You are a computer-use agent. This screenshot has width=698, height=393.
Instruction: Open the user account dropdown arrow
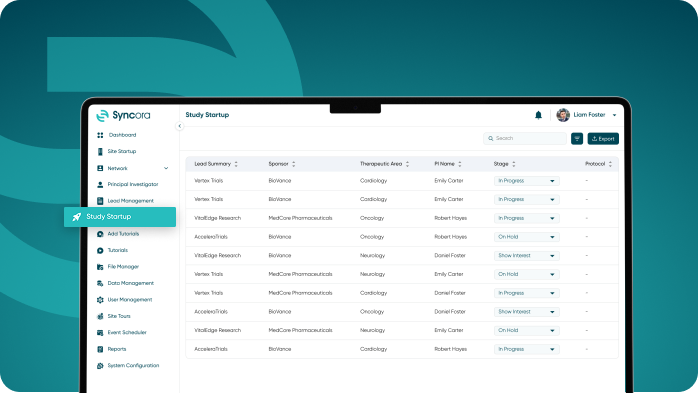614,115
